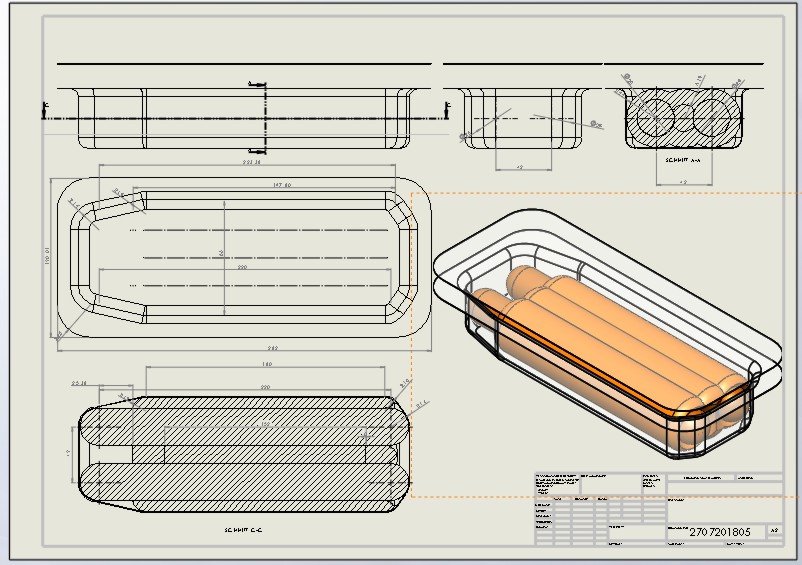Click the upper section A arrow marker
Screen dimensions: 802x565
point(258,84)
